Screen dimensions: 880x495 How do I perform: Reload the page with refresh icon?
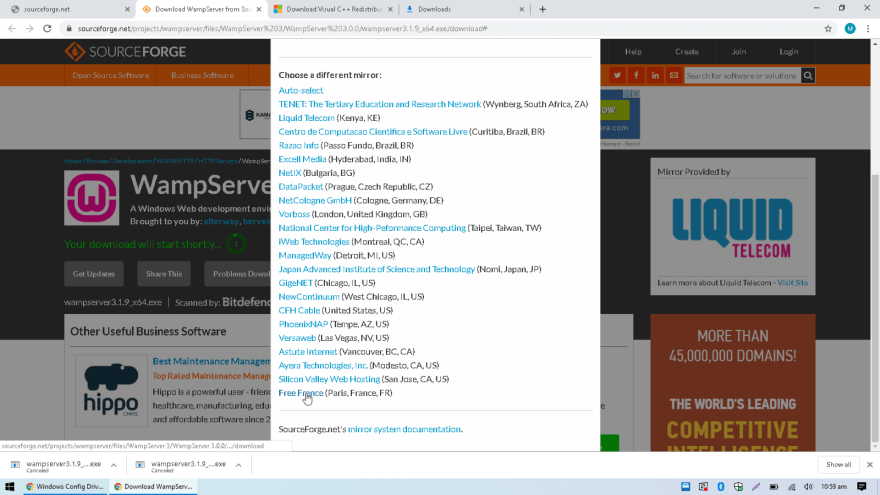coord(47,29)
